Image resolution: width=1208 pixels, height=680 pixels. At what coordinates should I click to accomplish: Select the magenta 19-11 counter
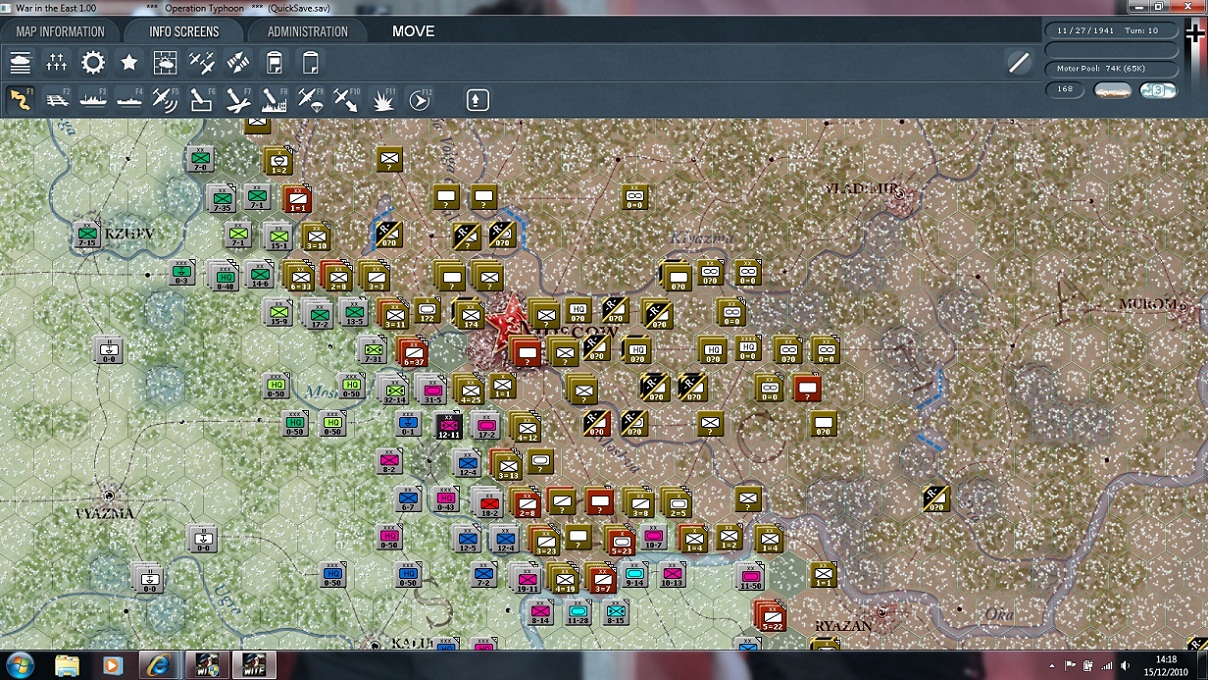point(527,578)
